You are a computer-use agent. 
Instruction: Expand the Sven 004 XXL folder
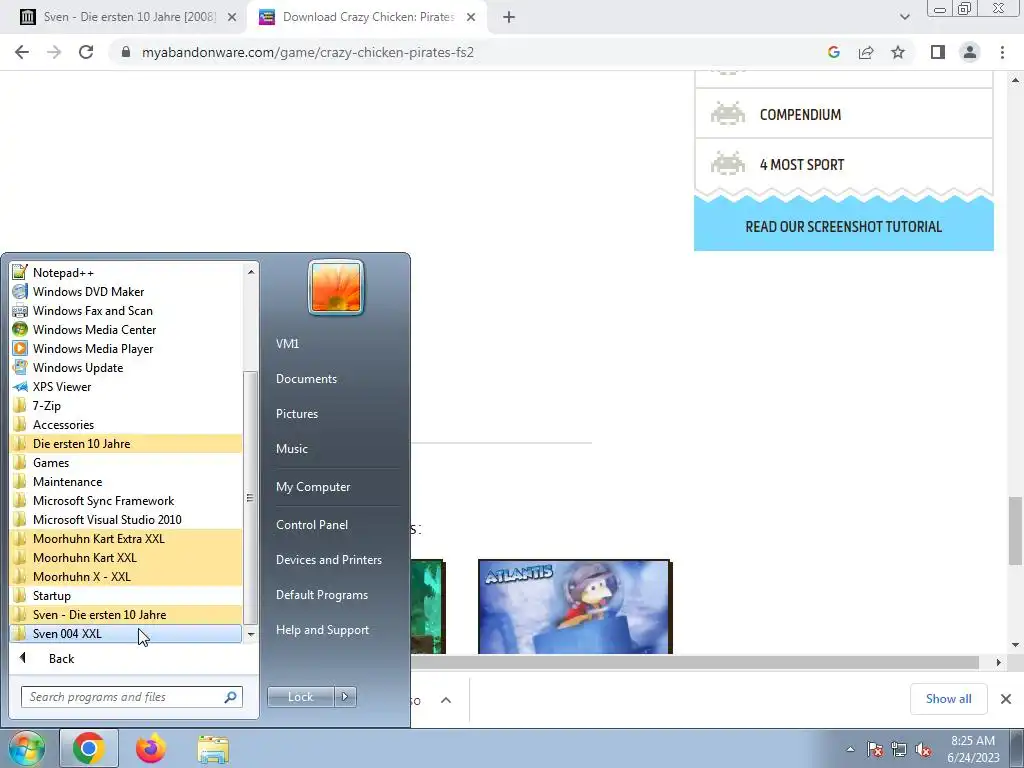click(x=126, y=633)
